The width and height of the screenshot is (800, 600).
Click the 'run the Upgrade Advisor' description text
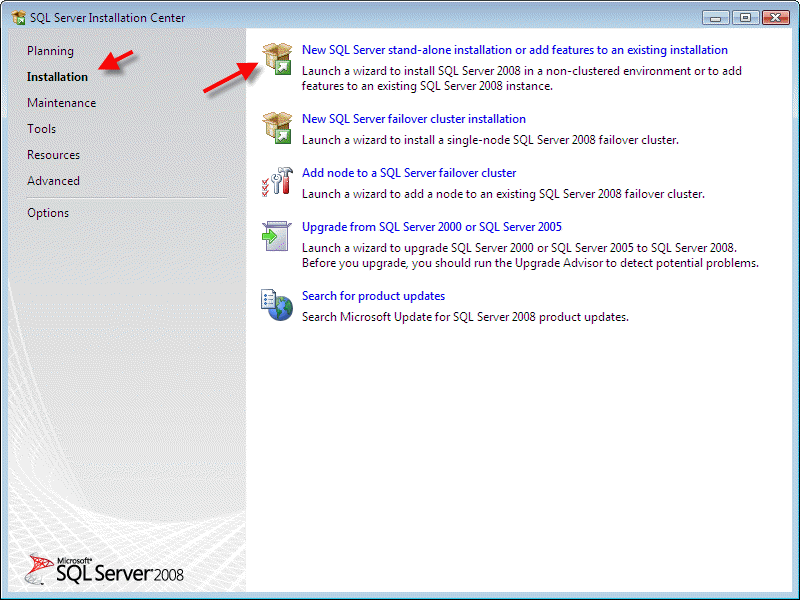530,256
